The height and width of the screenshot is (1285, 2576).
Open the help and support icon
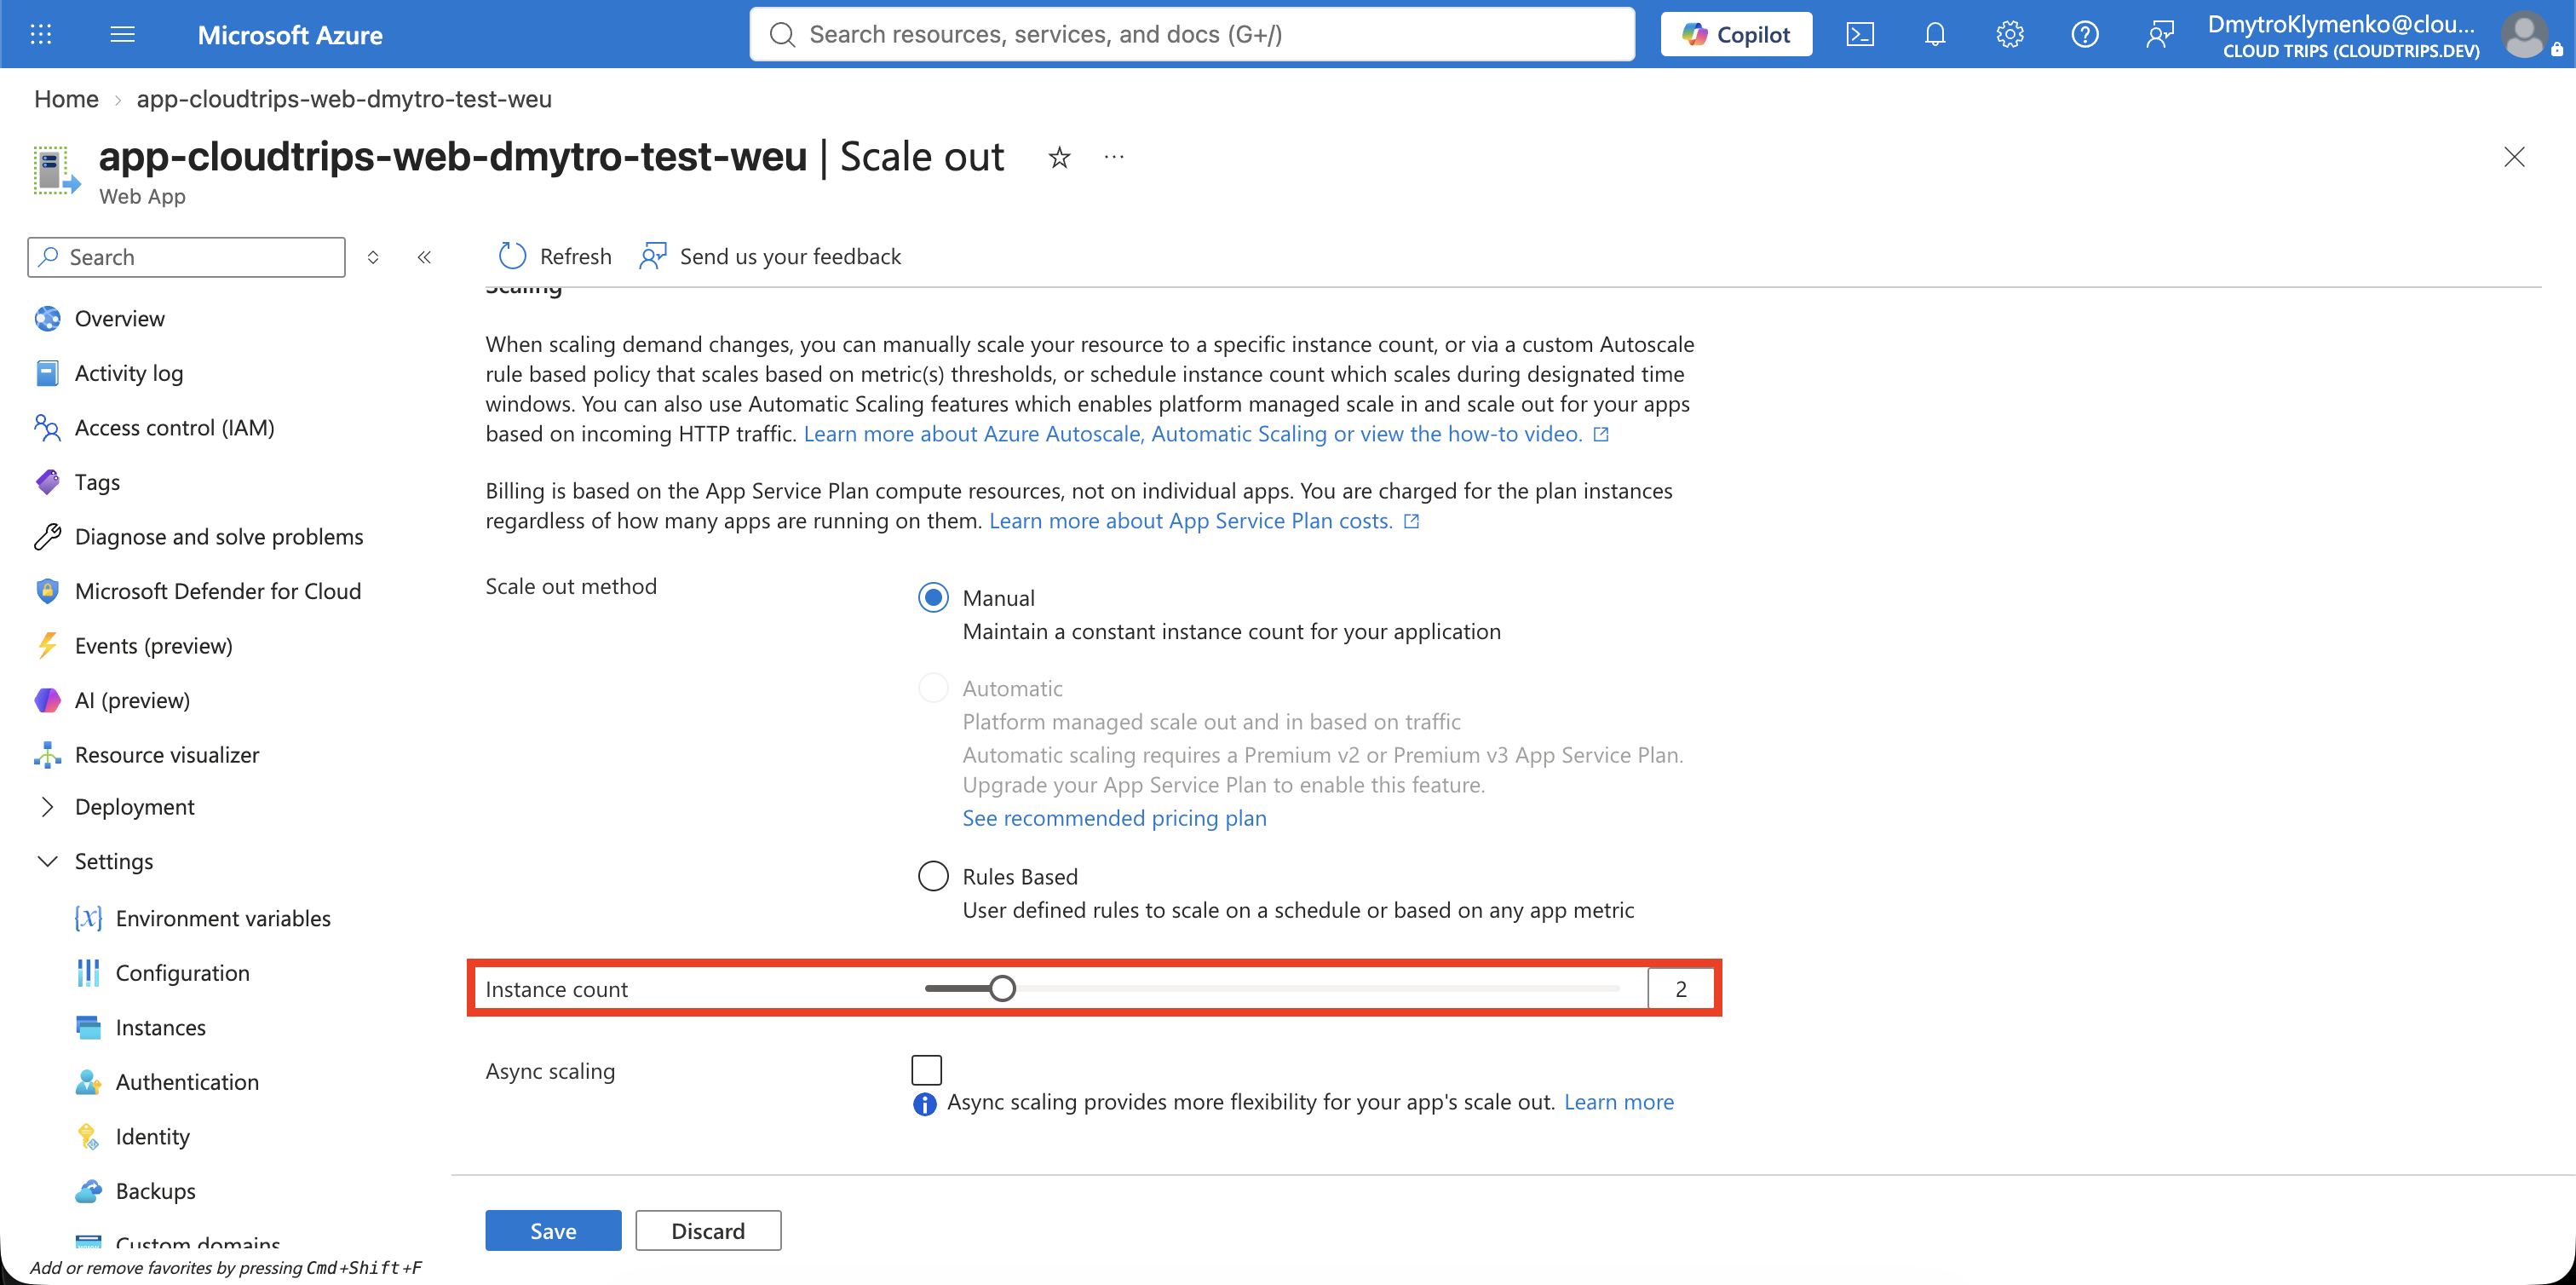[x=2084, y=34]
